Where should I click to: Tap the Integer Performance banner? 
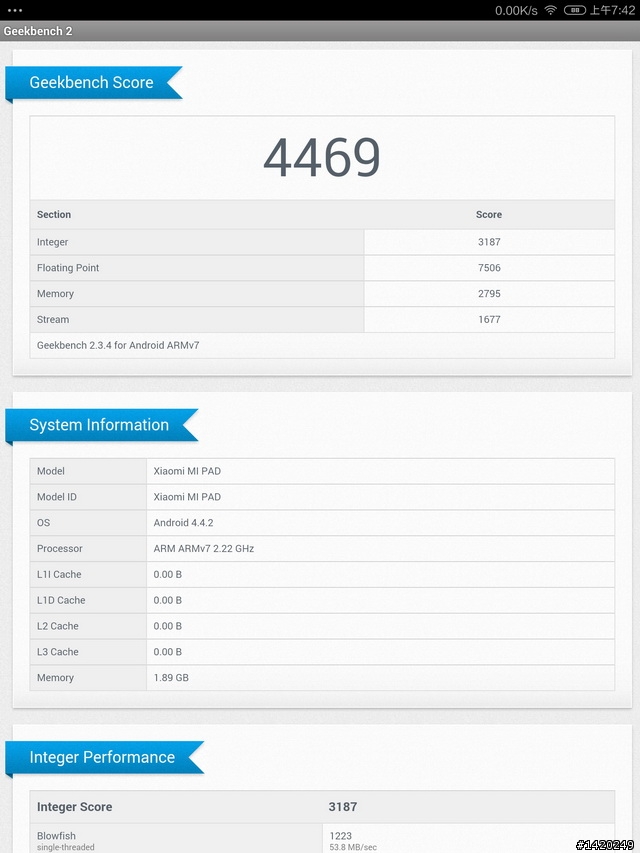point(104,757)
